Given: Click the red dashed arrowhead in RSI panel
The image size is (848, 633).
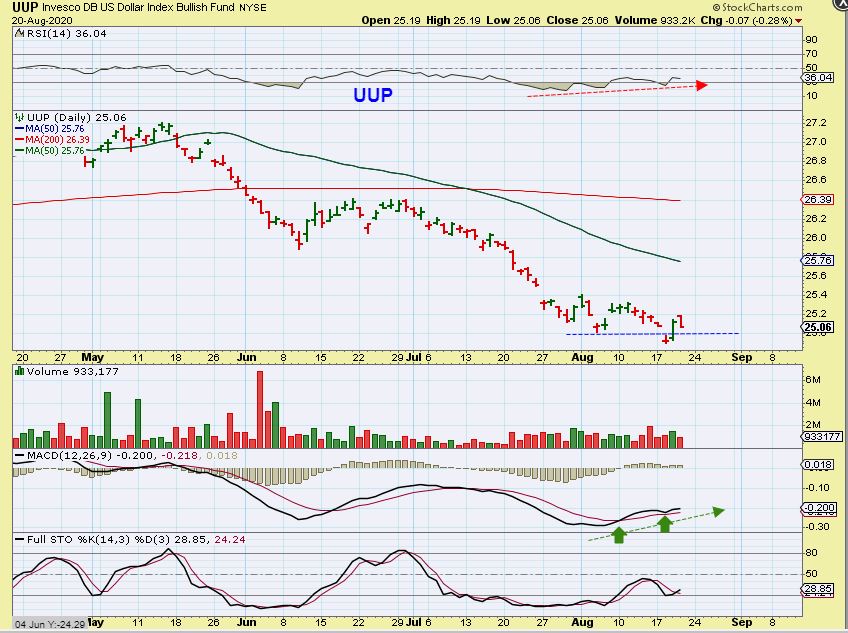Looking at the screenshot, I should point(702,85).
